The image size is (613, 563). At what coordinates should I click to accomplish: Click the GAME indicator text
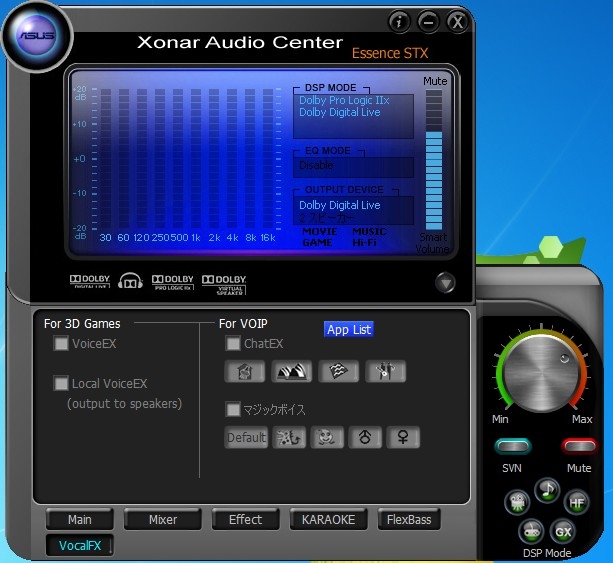(x=317, y=242)
